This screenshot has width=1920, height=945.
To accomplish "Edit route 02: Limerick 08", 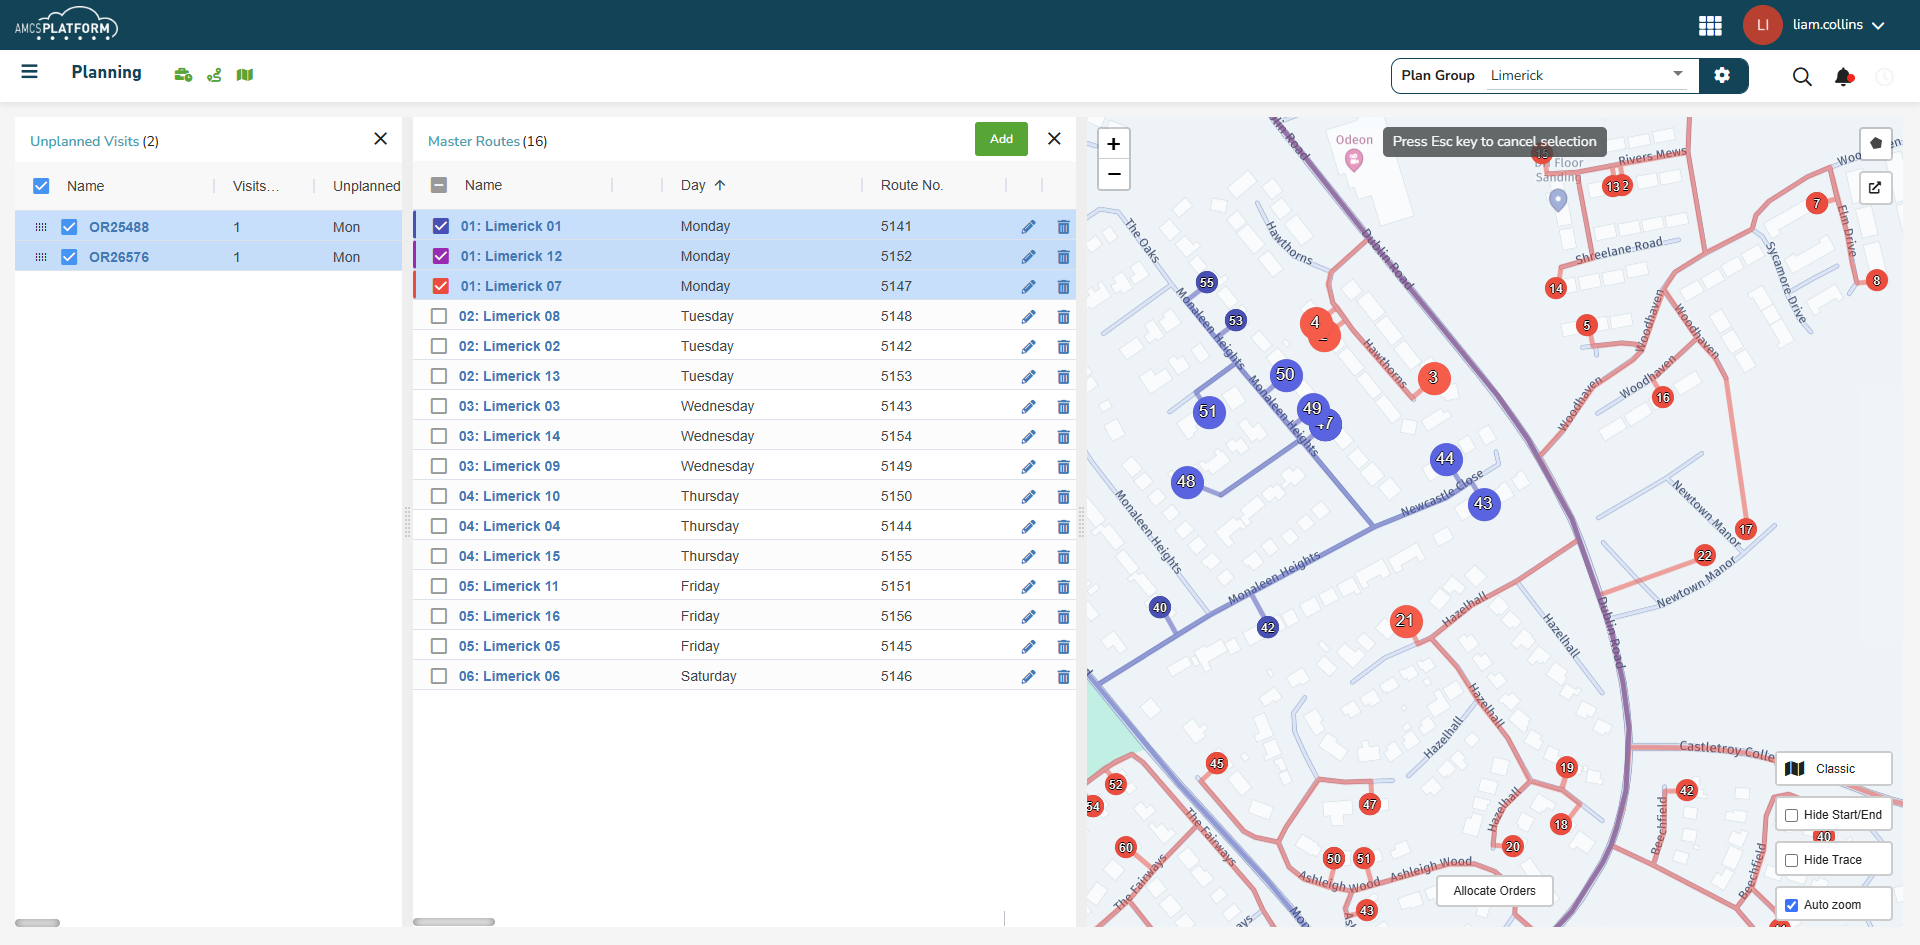I will point(1028,317).
